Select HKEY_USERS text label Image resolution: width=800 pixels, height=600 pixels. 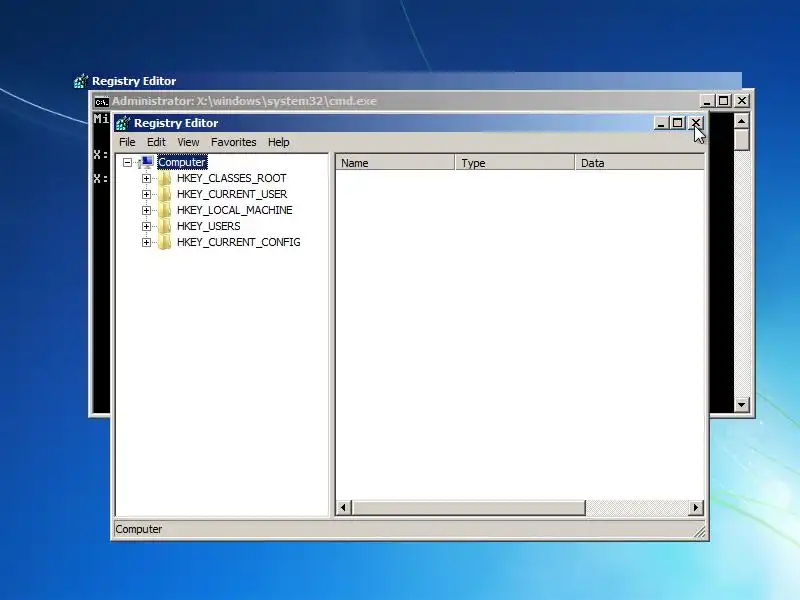[208, 226]
